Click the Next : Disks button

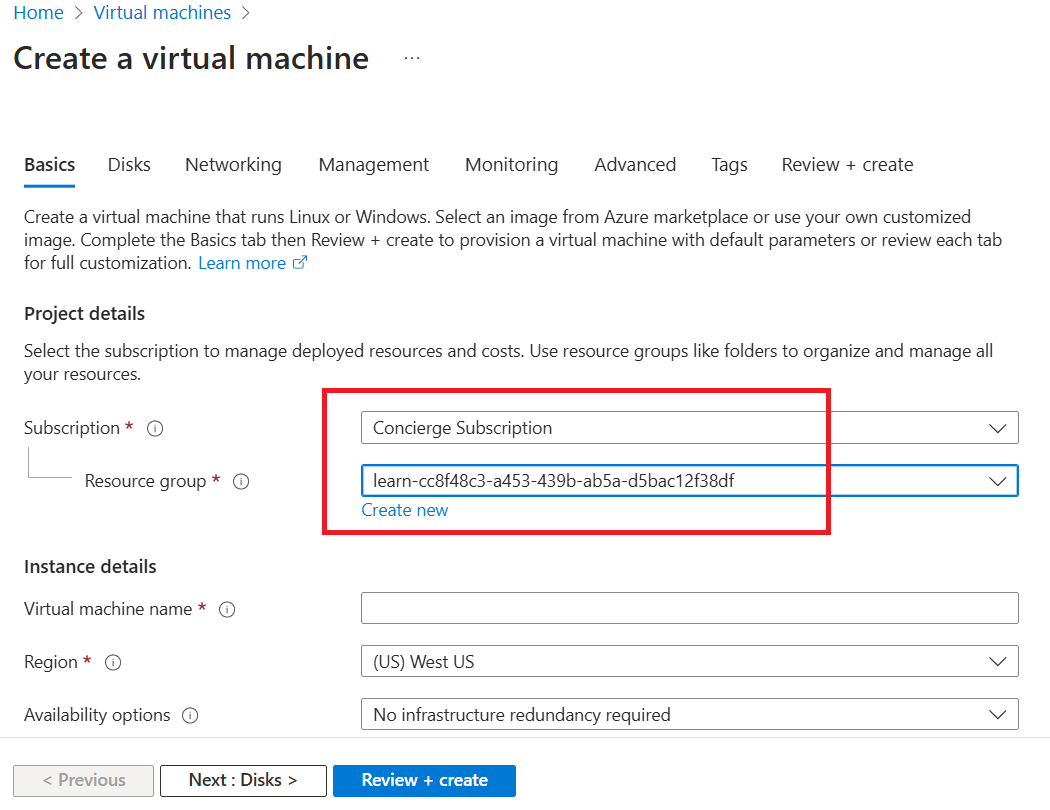point(243,780)
